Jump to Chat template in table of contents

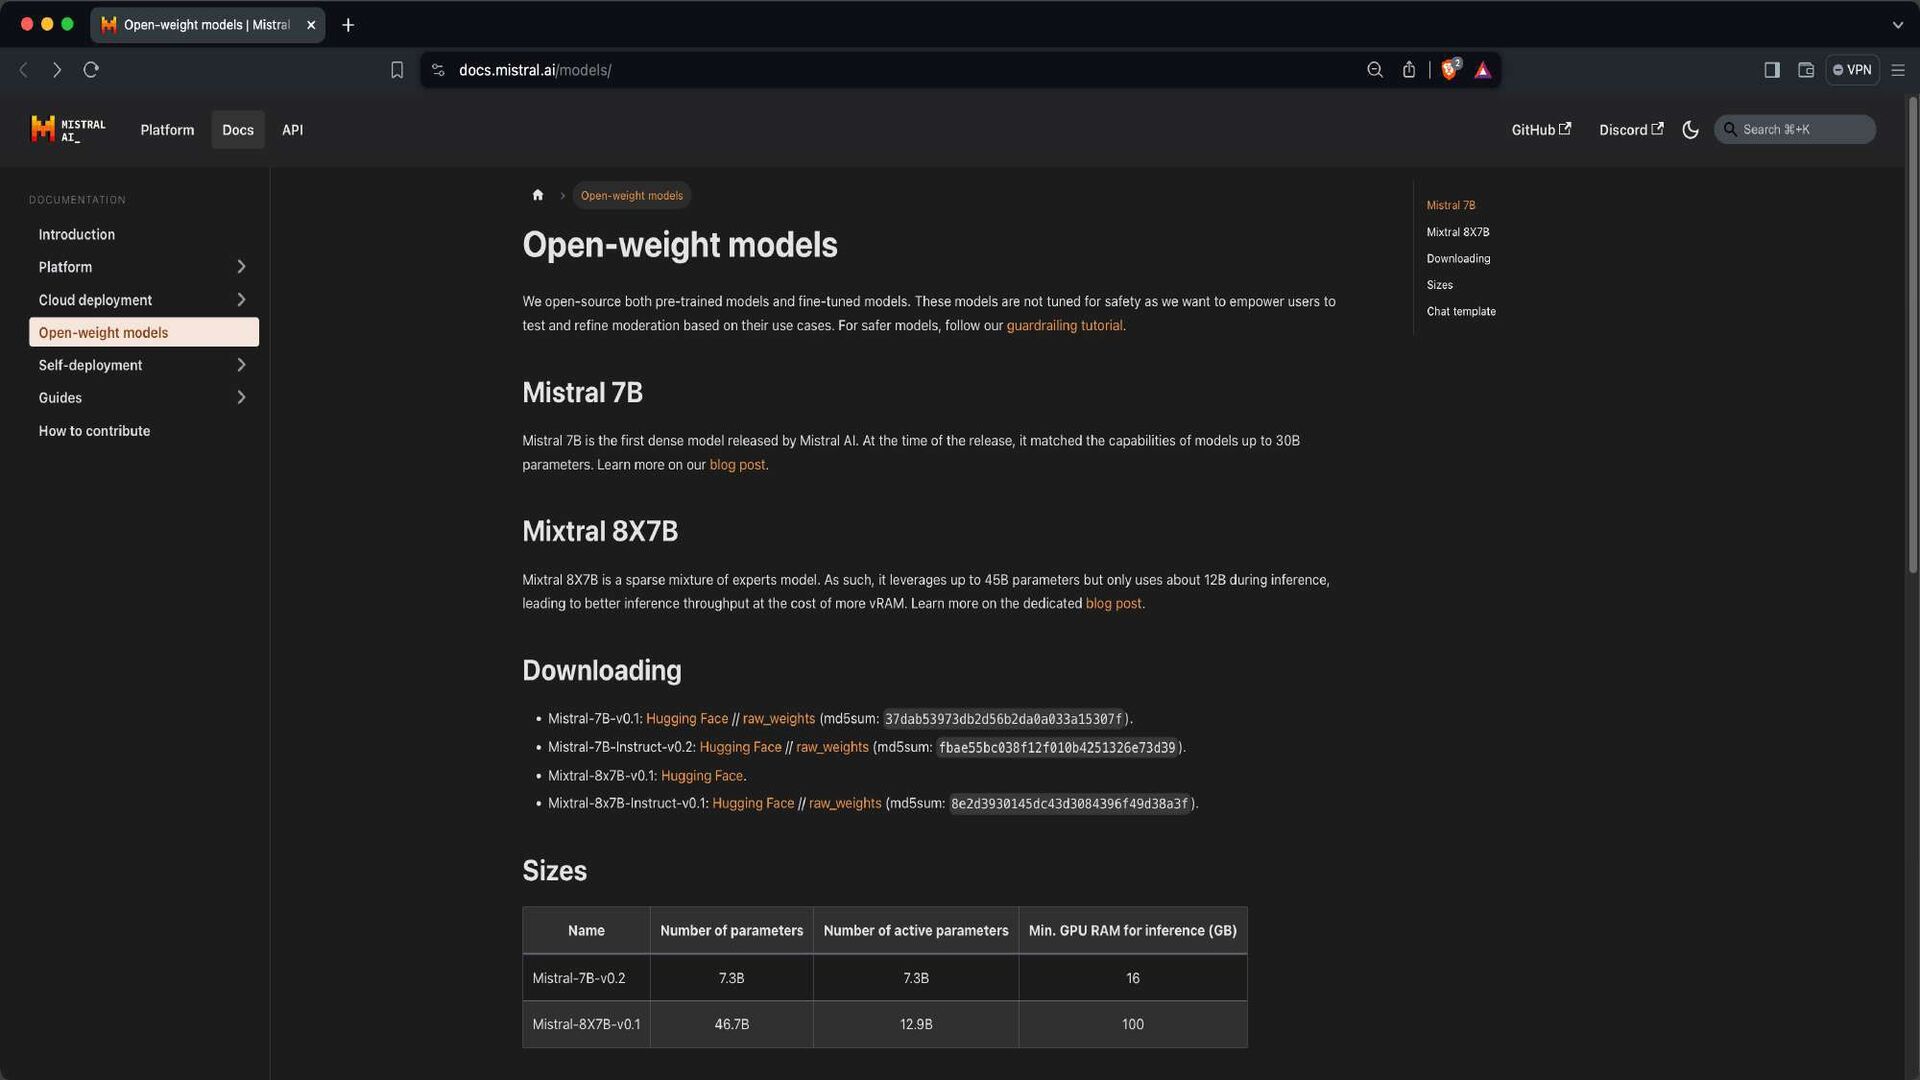pyautogui.click(x=1461, y=311)
